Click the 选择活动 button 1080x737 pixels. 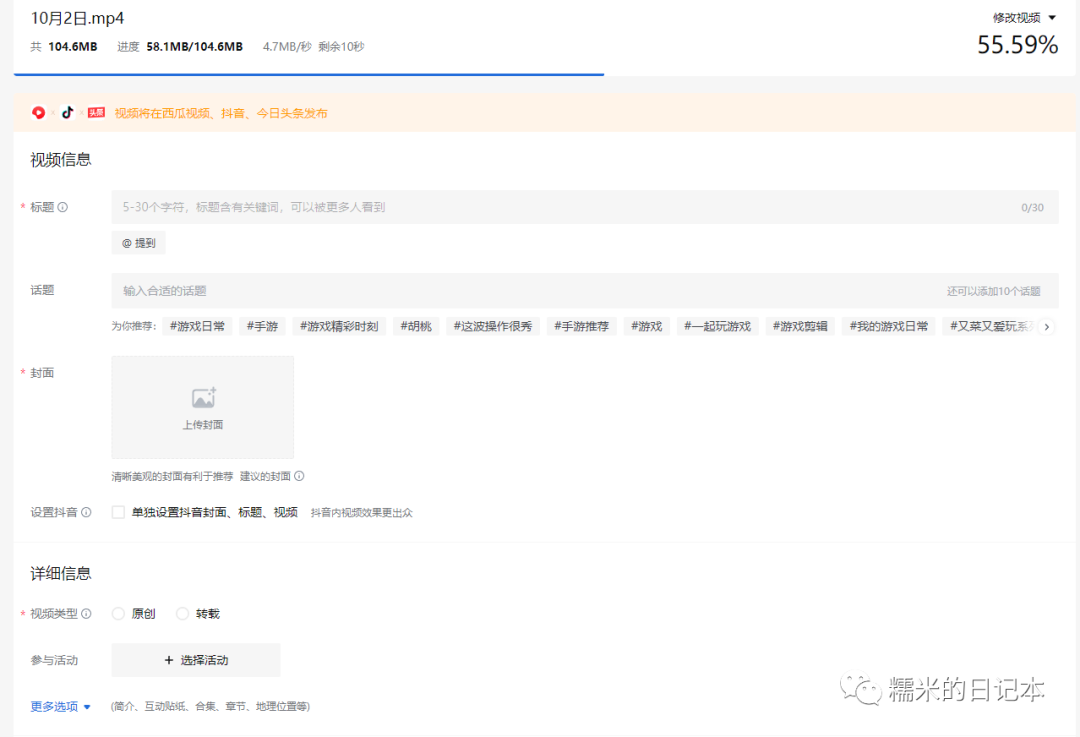(x=197, y=660)
